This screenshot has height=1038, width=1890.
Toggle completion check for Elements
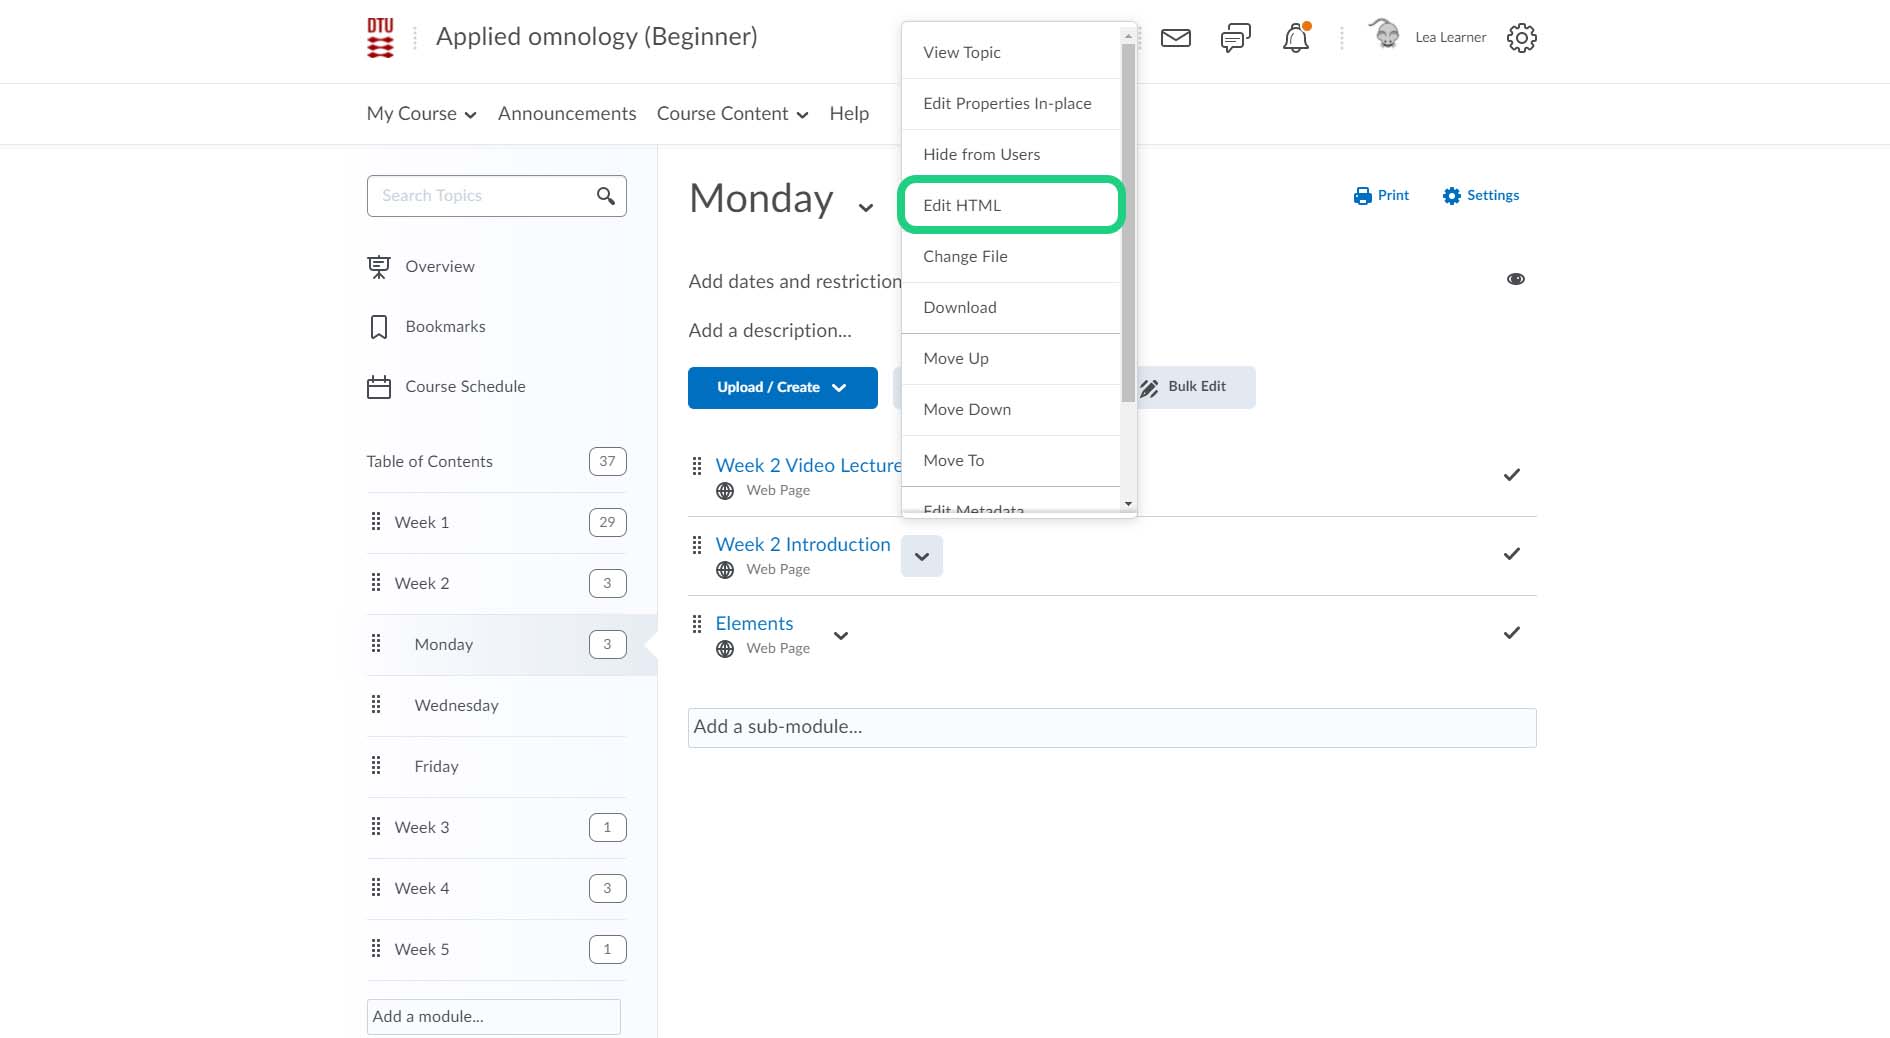pyautogui.click(x=1511, y=633)
